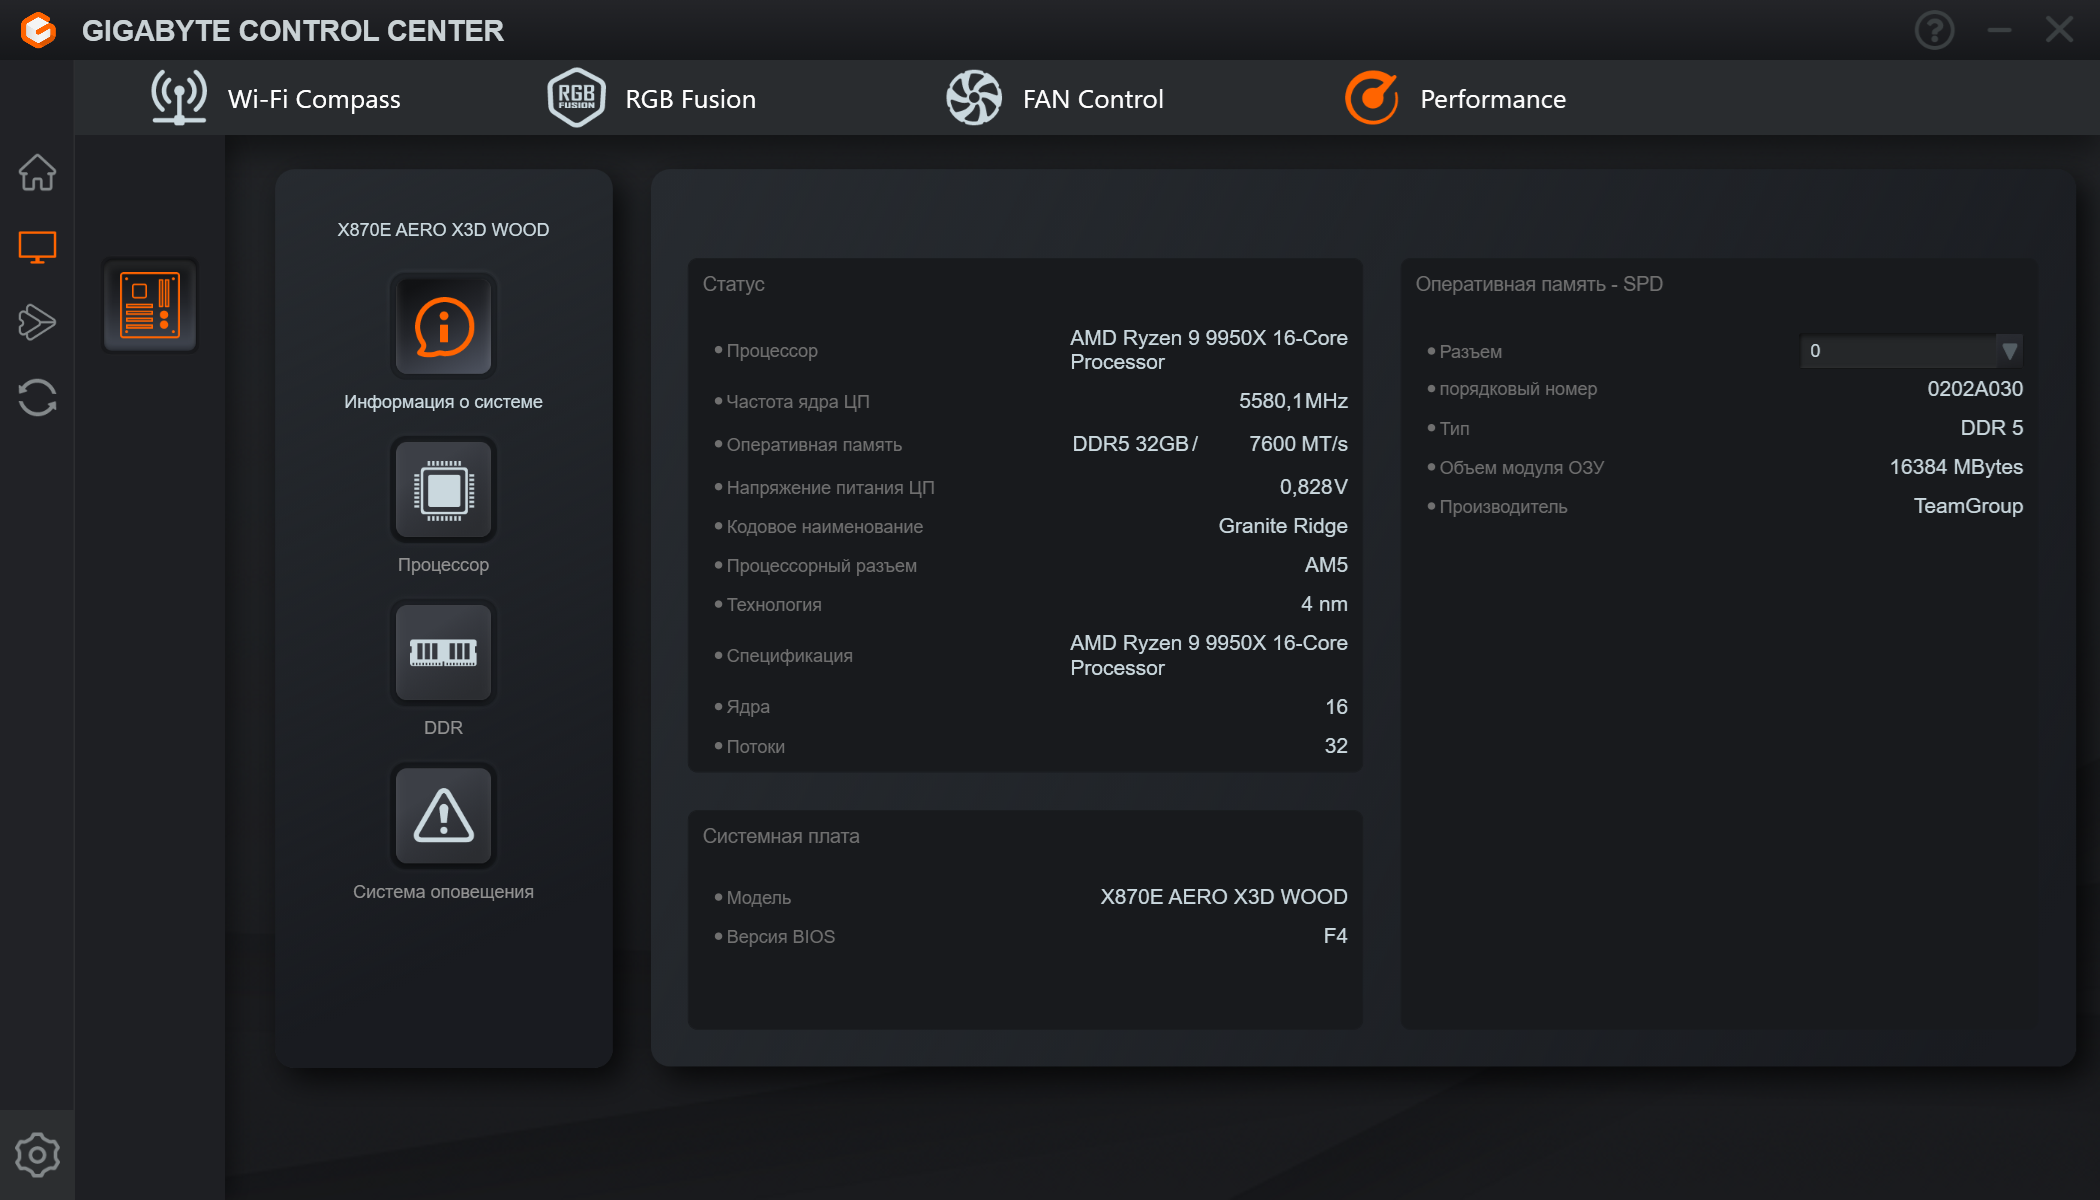Click the help question mark icon
The width and height of the screenshot is (2100, 1200).
click(x=1934, y=30)
